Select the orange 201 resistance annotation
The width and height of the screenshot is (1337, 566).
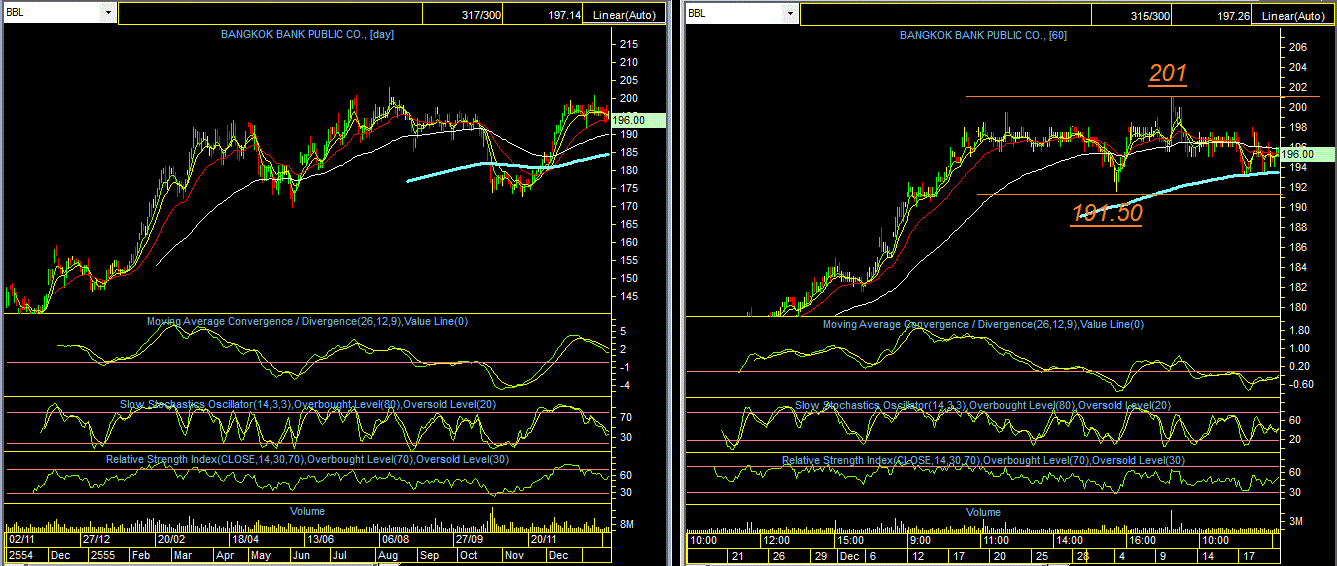1167,73
